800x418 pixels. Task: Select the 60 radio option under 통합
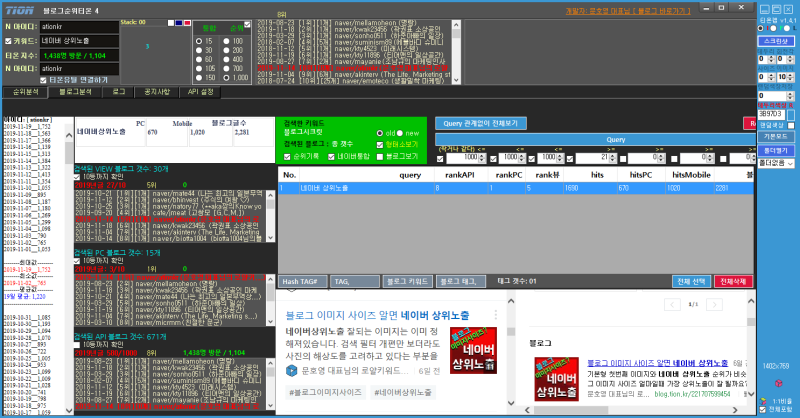199,59
